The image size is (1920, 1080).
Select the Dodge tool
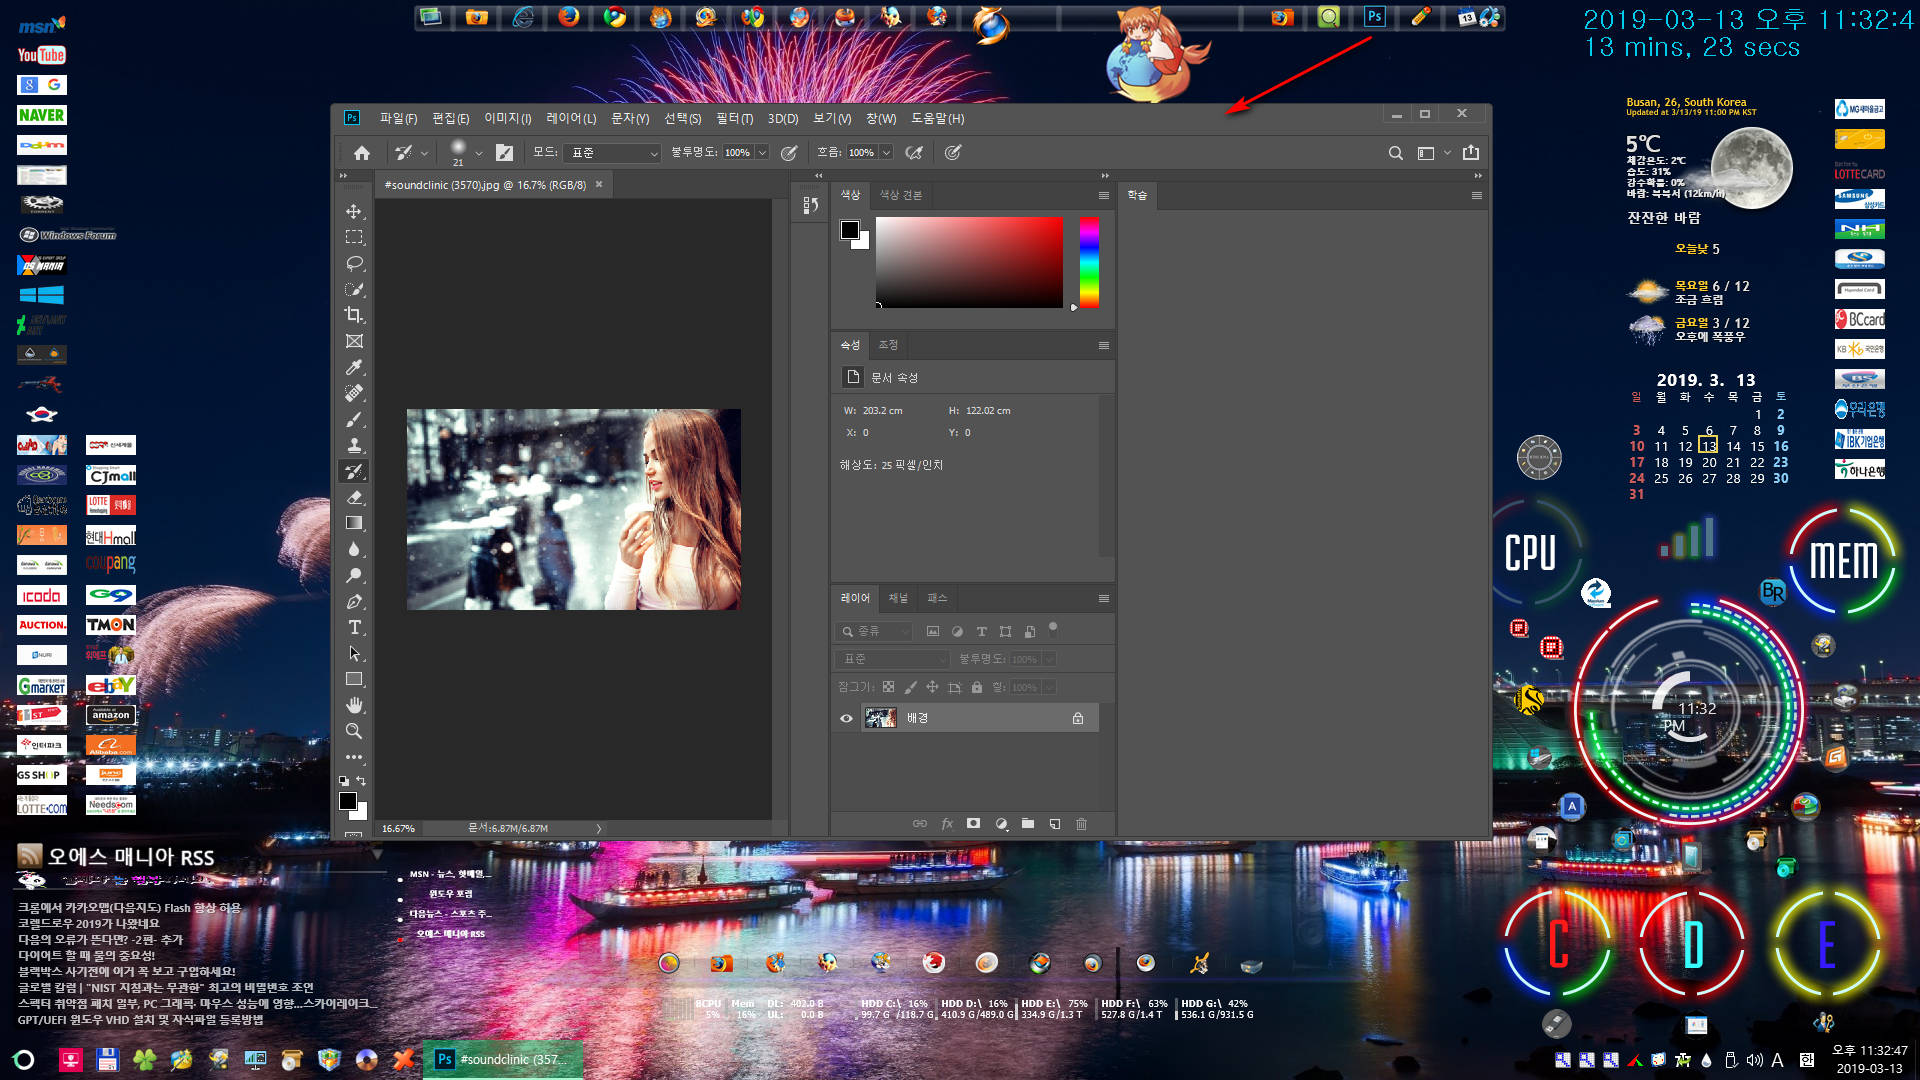point(354,575)
